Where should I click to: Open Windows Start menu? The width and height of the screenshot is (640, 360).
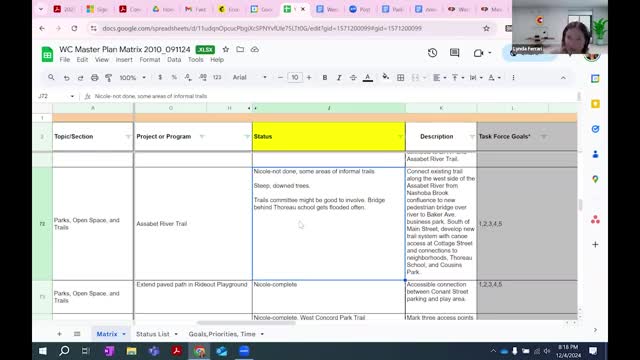pos(42,351)
